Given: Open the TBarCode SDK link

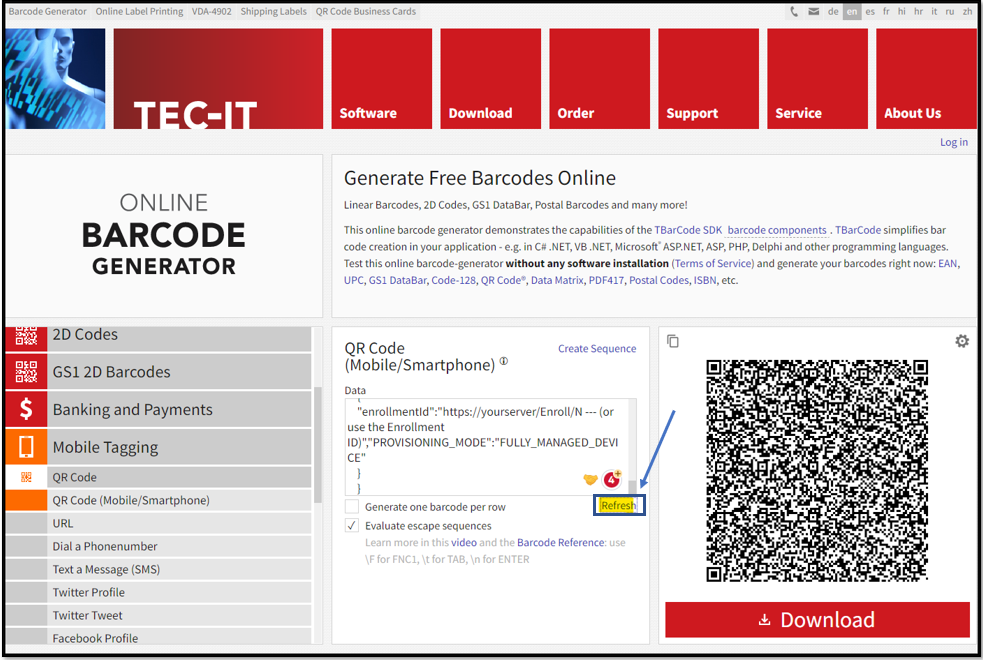Looking at the screenshot, I should (688, 230).
